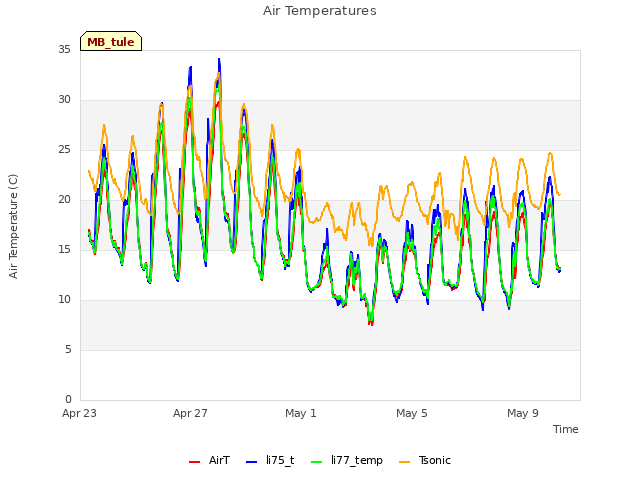The image size is (640, 480).
Task: Click the Apr 27 x-axis label
Action: tap(190, 413)
